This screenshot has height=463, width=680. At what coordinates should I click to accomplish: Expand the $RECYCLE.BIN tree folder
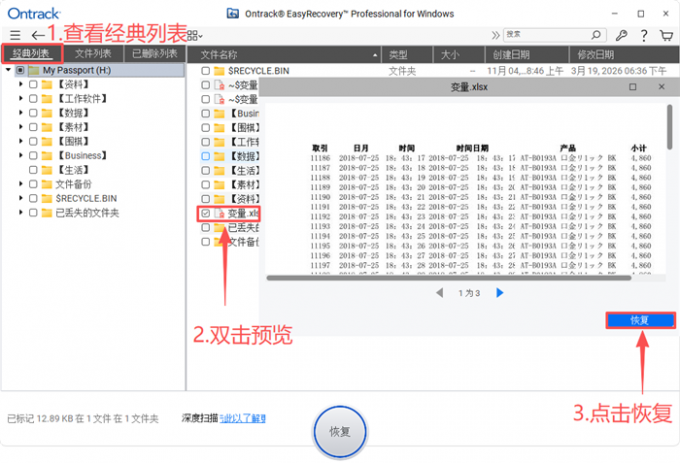pyautogui.click(x=20, y=198)
